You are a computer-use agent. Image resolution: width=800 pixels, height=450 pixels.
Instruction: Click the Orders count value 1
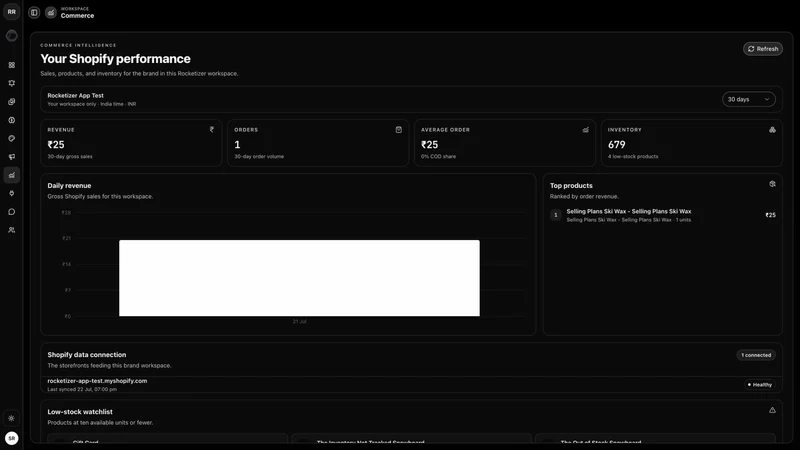pyautogui.click(x=237, y=145)
